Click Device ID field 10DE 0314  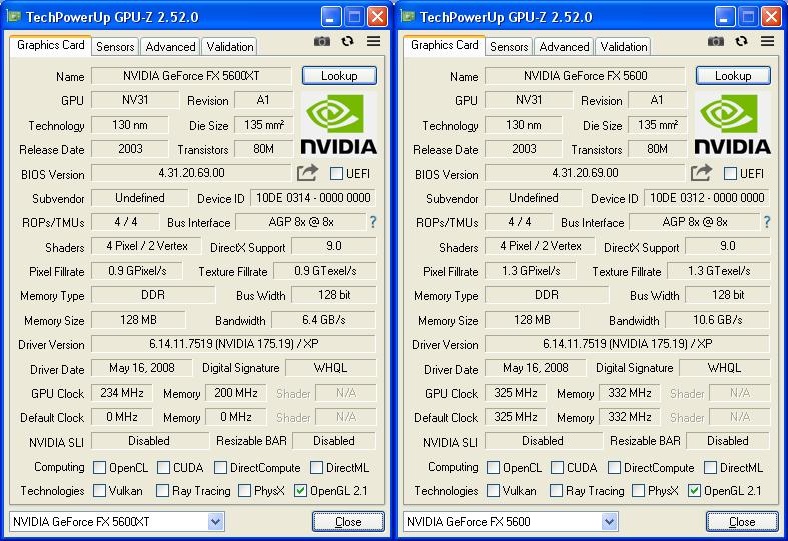[313, 197]
